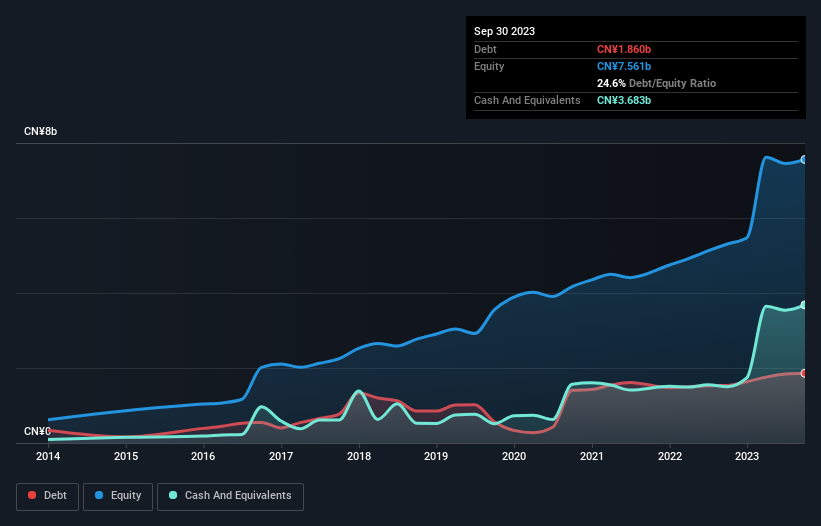This screenshot has height=526, width=821.
Task: Click the red Debt legend dot
Action: pyautogui.click(x=32, y=495)
